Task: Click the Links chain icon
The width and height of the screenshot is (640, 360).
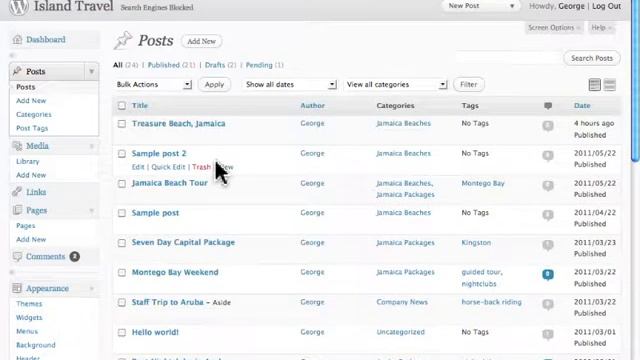Action: 17,191
